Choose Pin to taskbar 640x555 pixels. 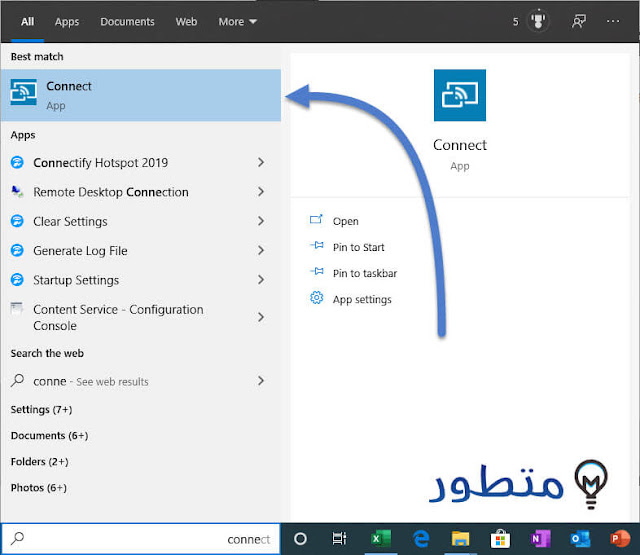point(364,273)
